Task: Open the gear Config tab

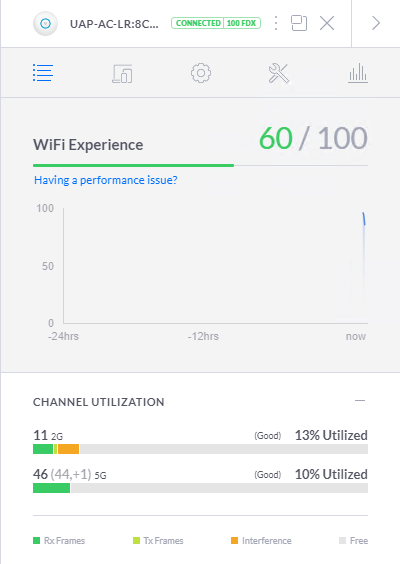Action: coord(201,73)
